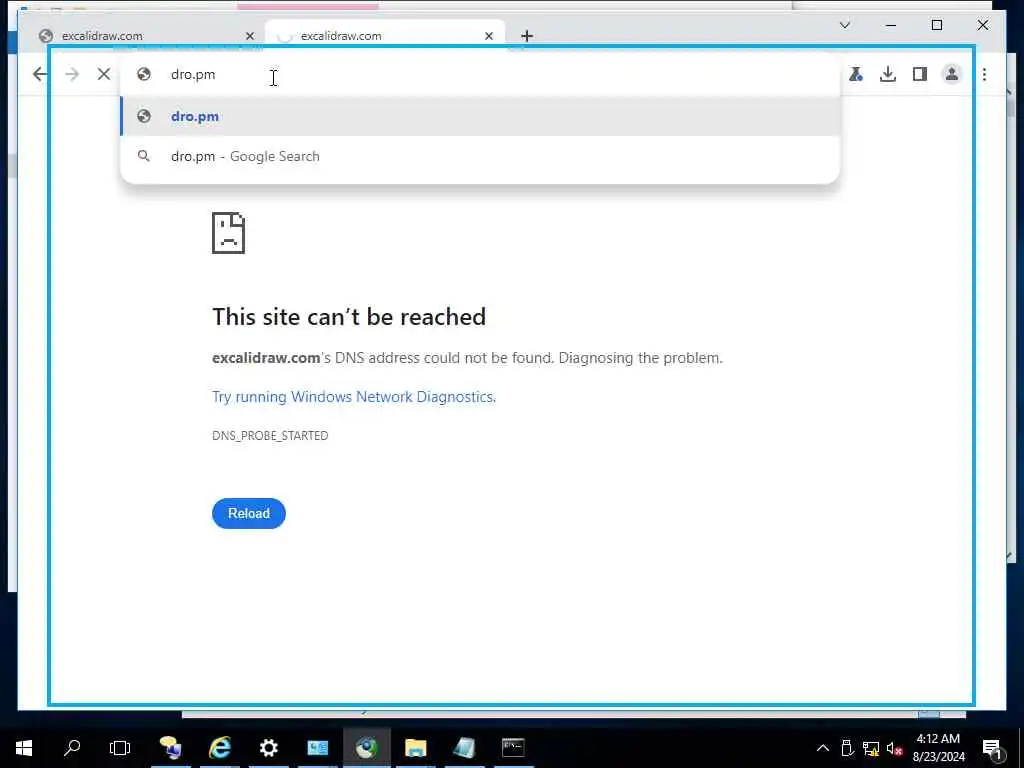1024x768 pixels.
Task: Open Settings gear on taskbar
Action: coord(268,748)
